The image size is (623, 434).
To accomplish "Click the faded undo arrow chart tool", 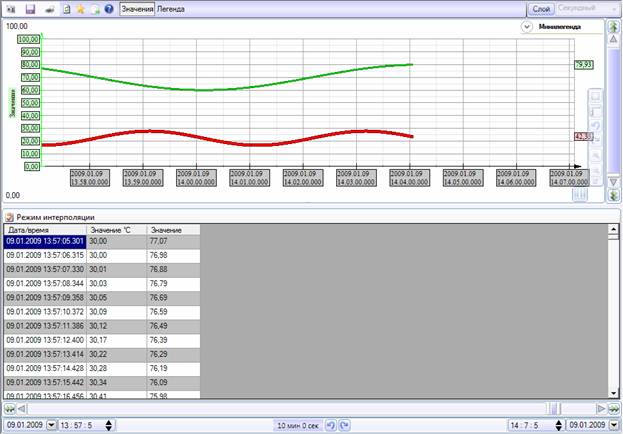I will point(595,126).
